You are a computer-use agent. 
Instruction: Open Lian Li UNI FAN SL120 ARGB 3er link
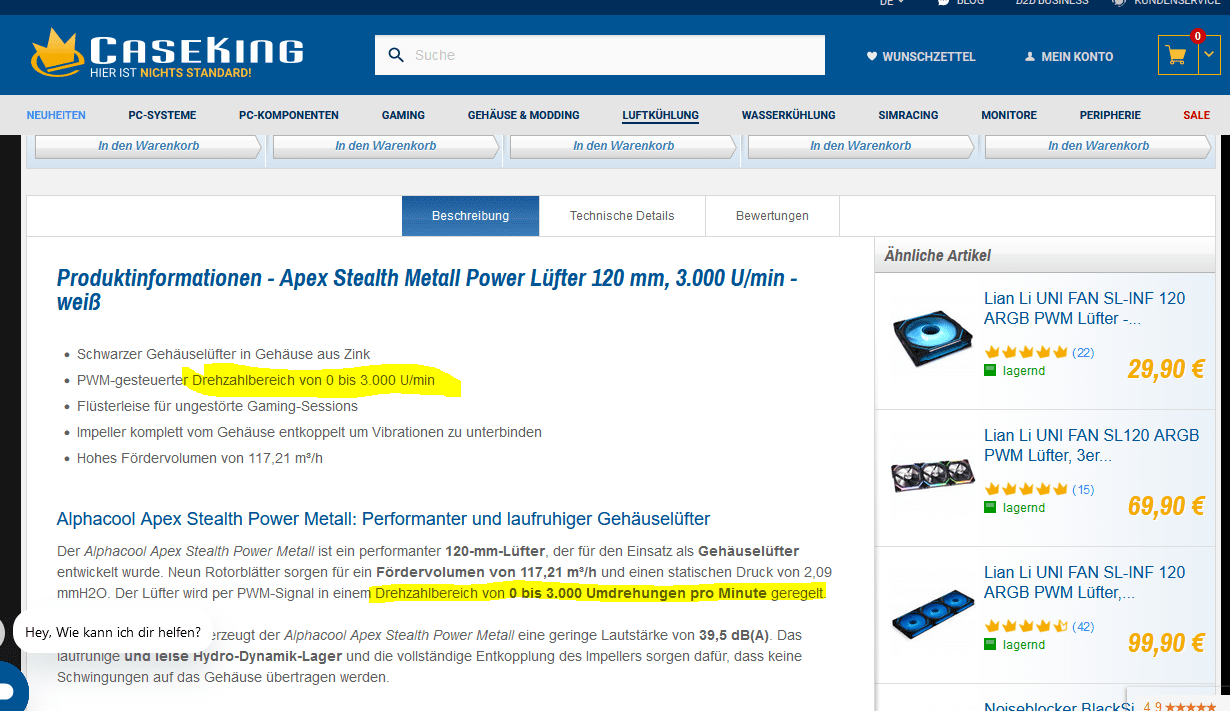click(x=1091, y=446)
